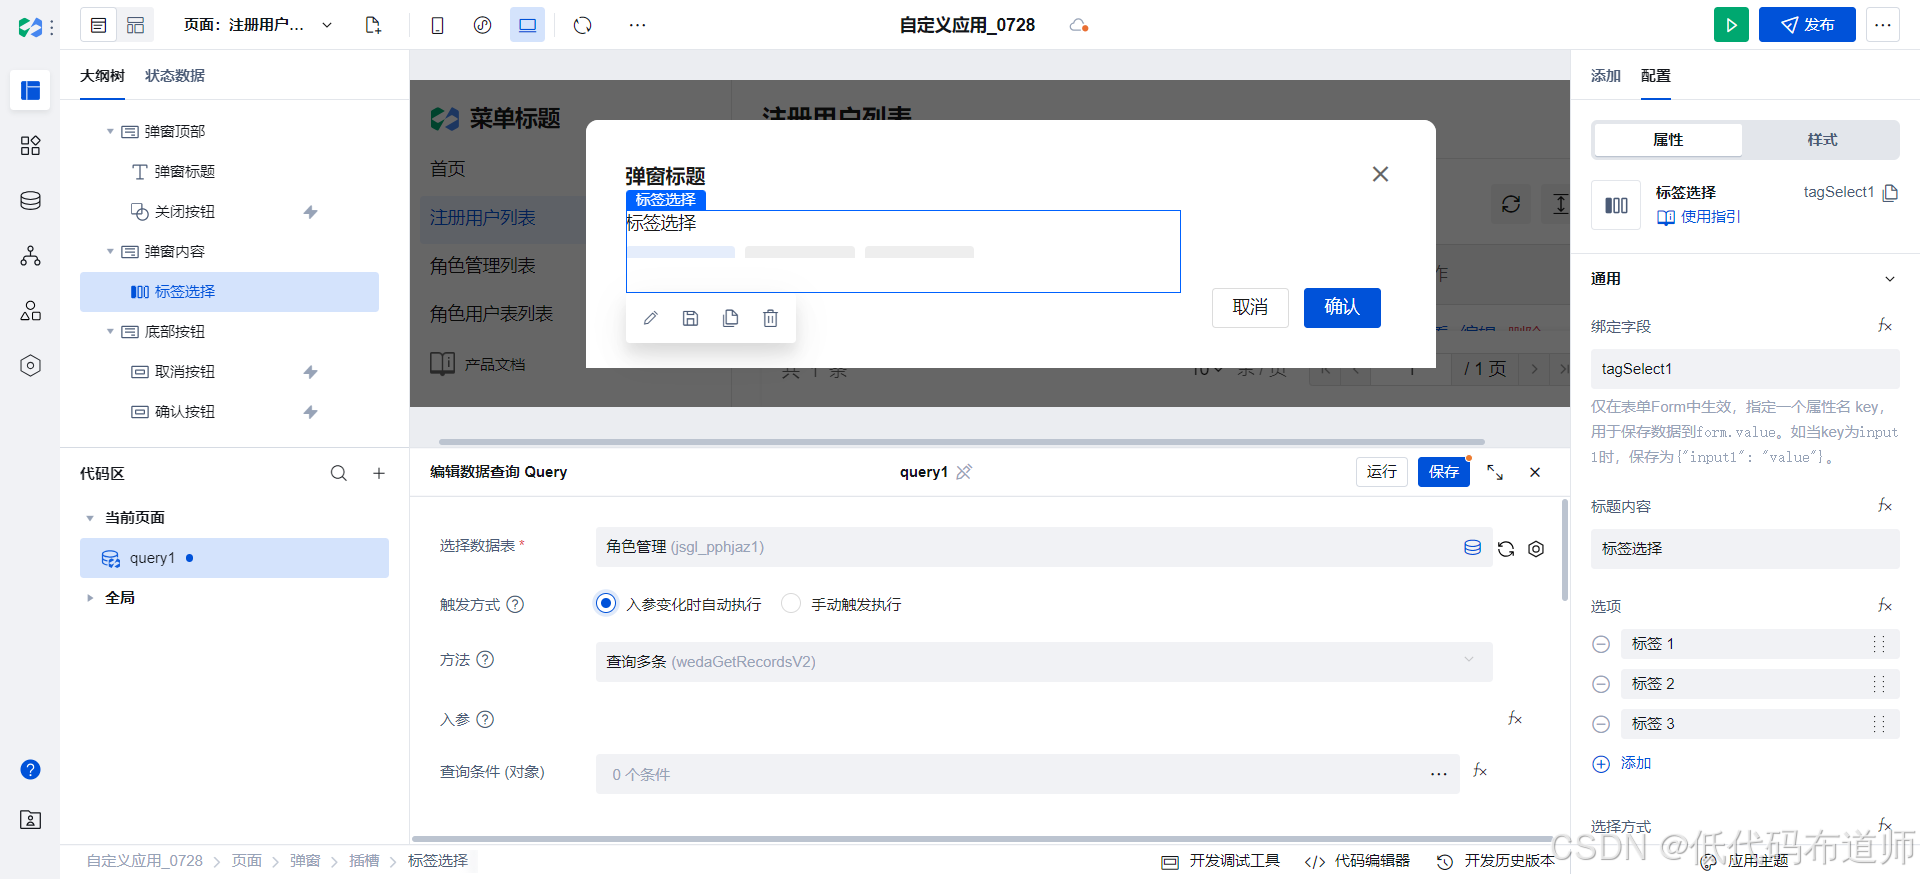1920x879 pixels.
Task: Remove option 标签 1
Action: [x=1601, y=644]
